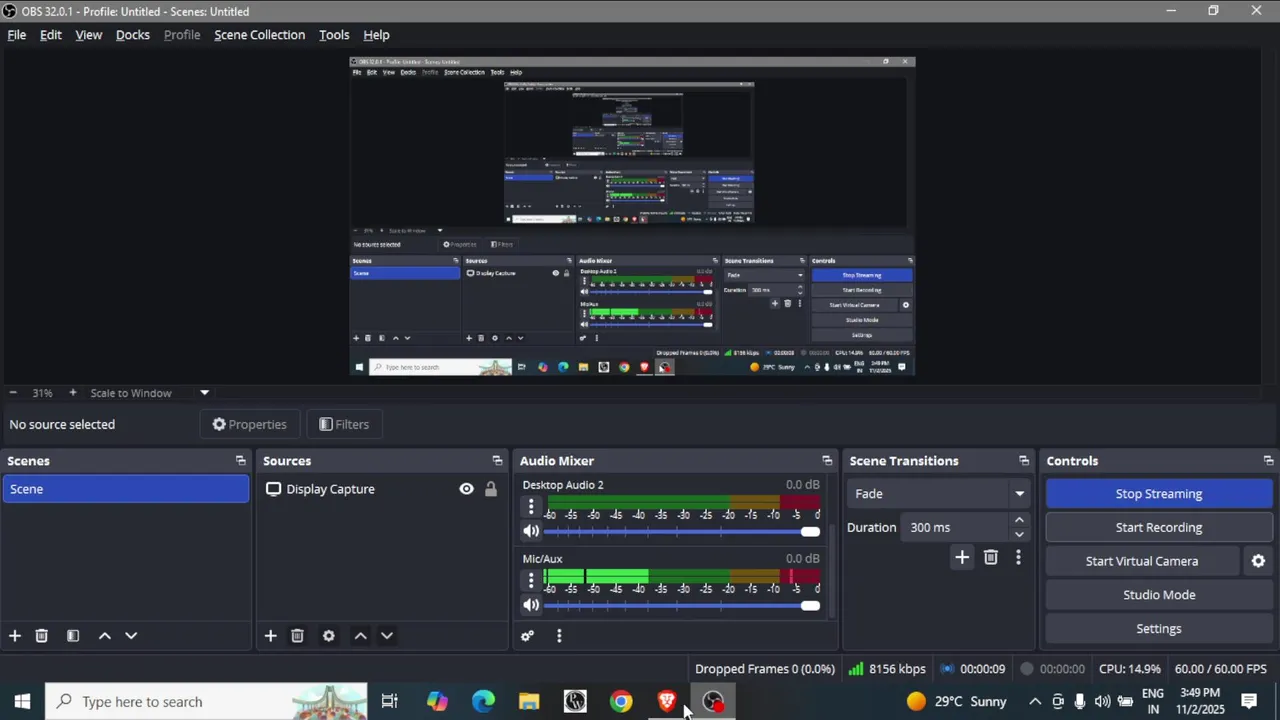Open the Scene Collection menu
Viewport: 1280px width, 720px height.
[260, 35]
